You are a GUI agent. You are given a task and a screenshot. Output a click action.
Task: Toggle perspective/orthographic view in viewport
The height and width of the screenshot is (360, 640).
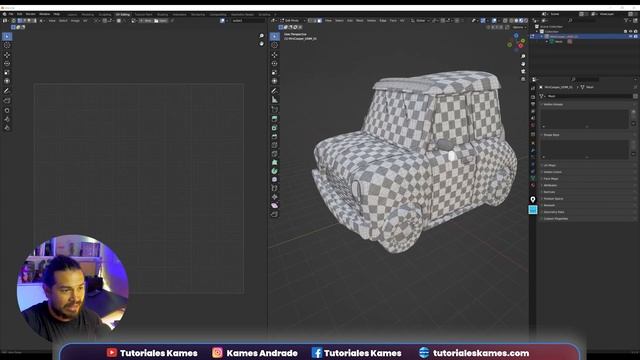(523, 79)
